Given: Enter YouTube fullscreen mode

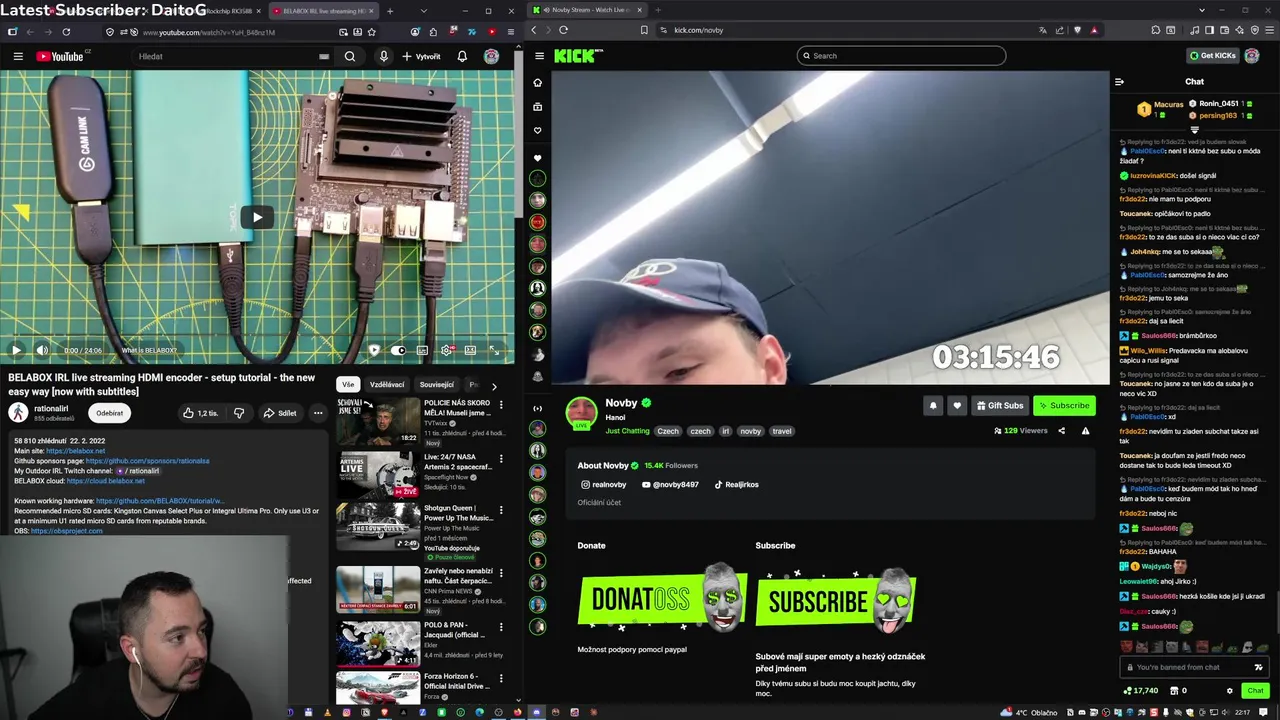Looking at the screenshot, I should coord(494,350).
